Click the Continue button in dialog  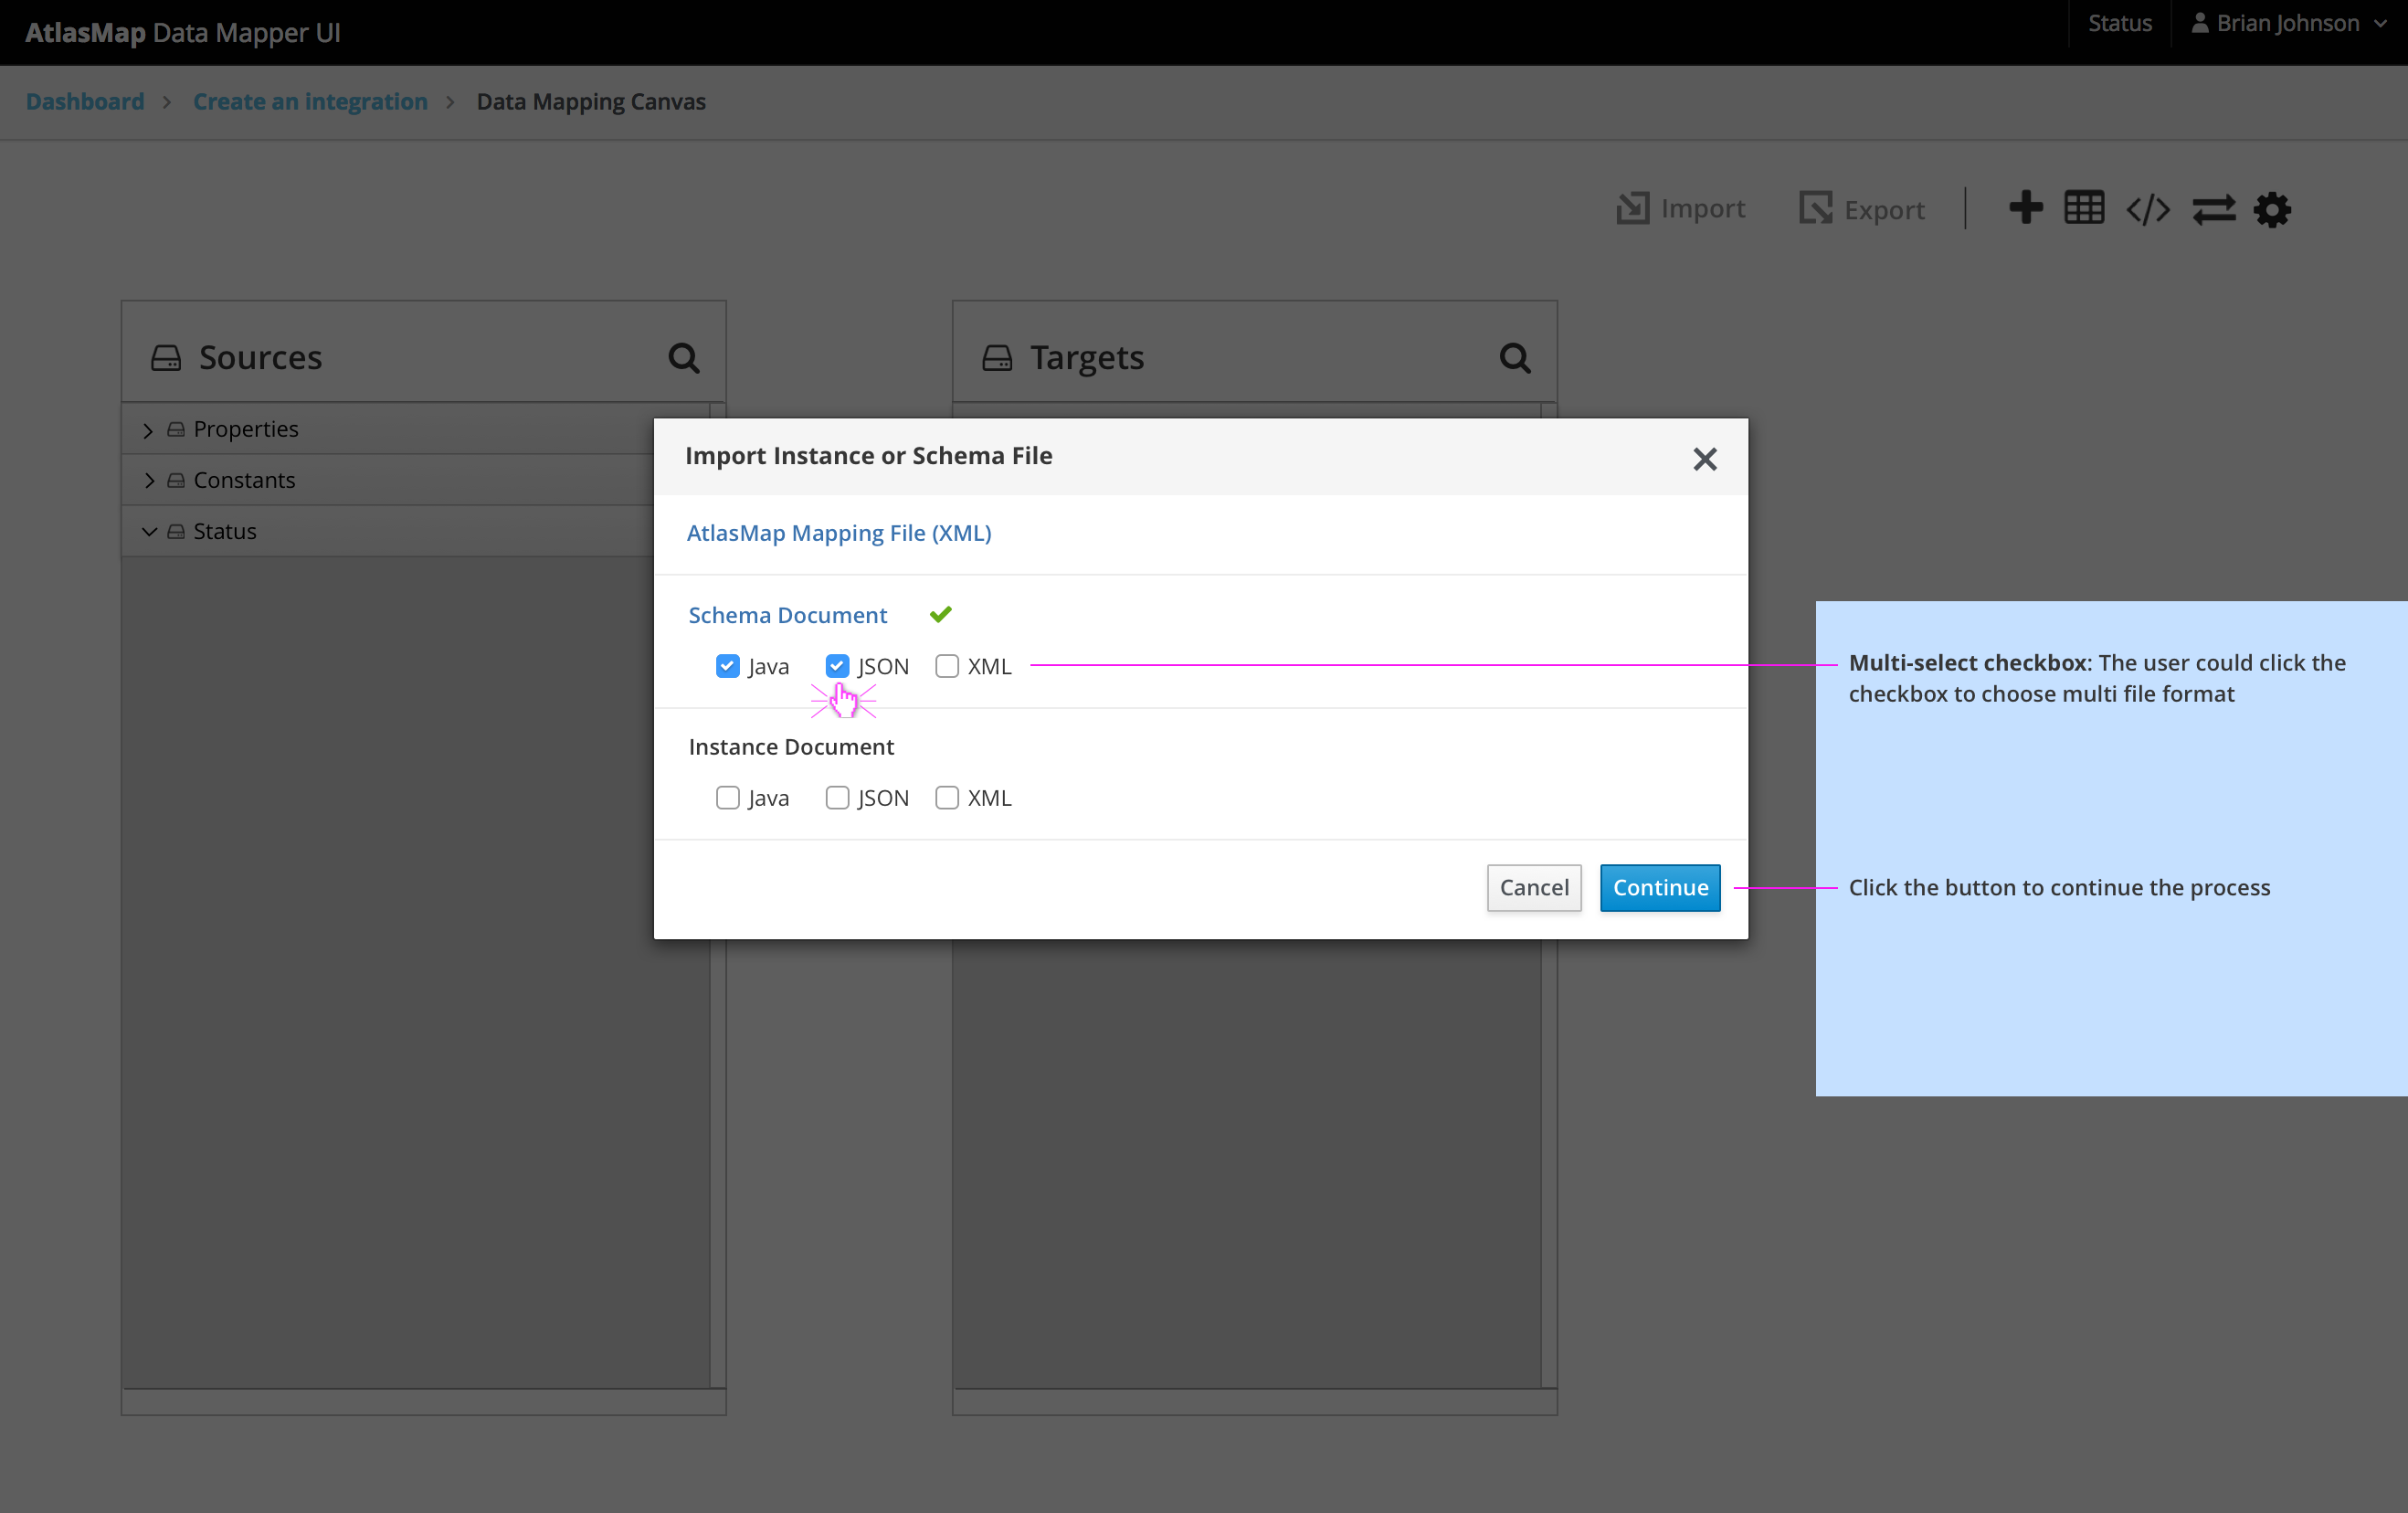1659,887
